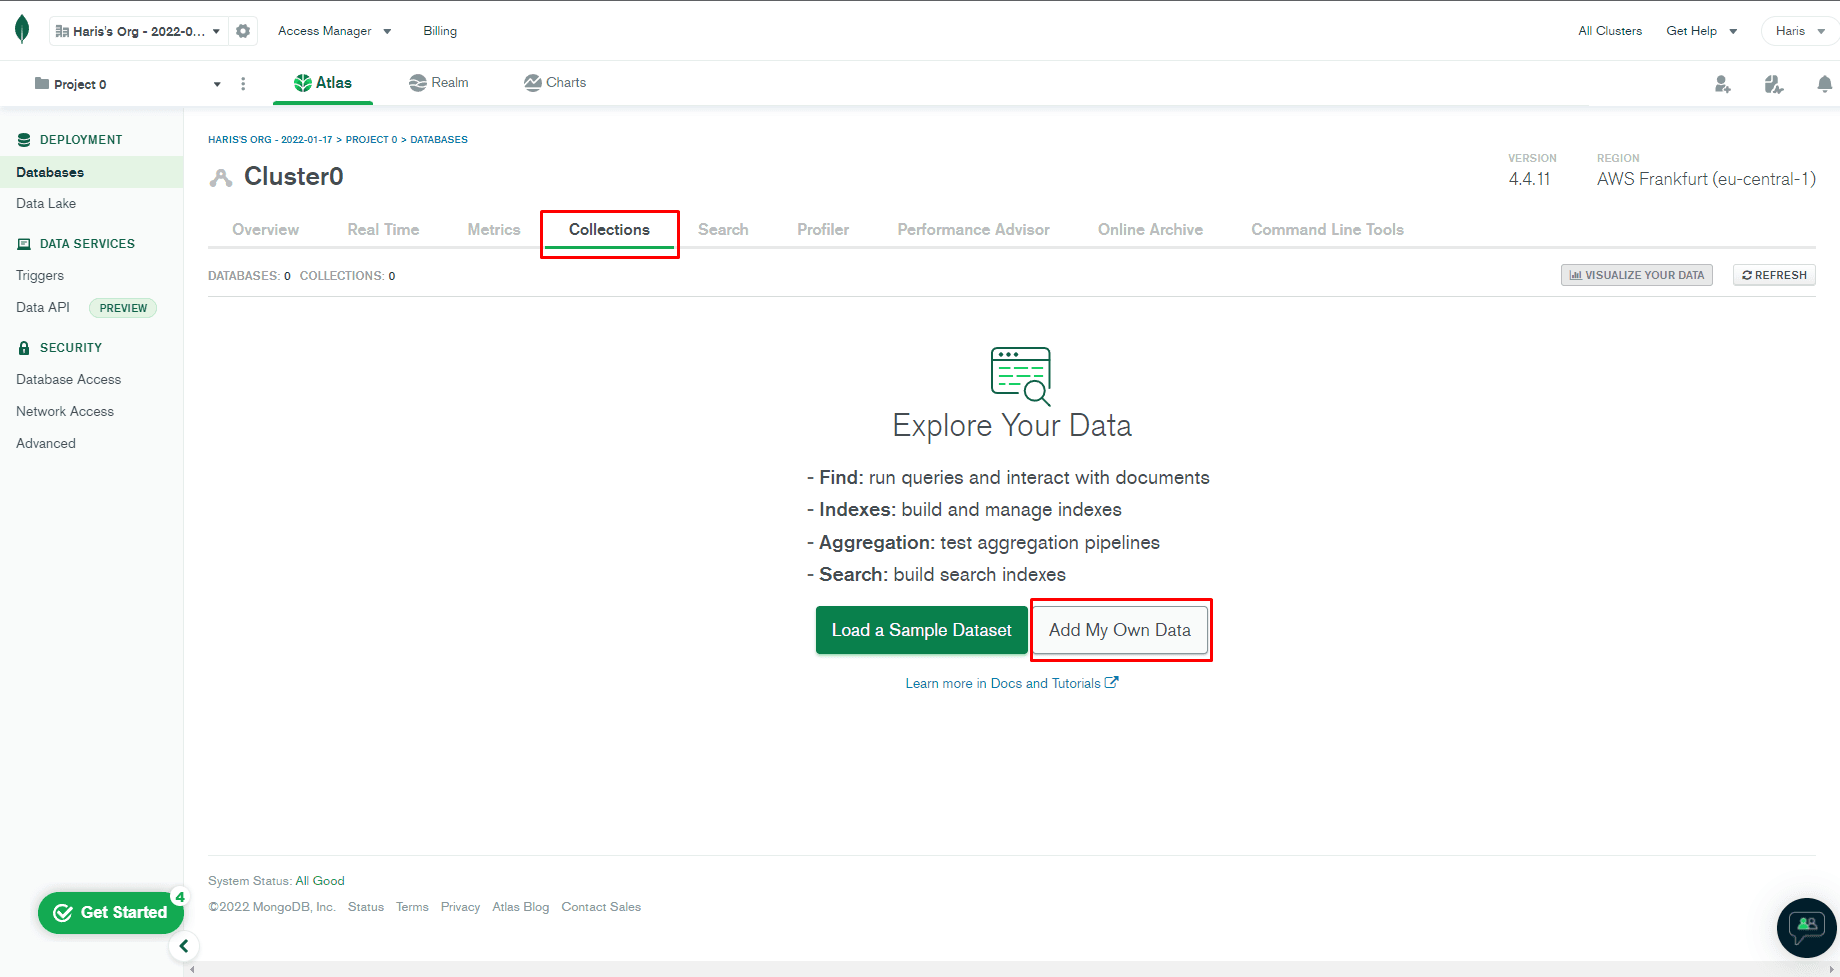Click the Data Services section icon
The height and width of the screenshot is (977, 1840).
pyautogui.click(x=24, y=244)
